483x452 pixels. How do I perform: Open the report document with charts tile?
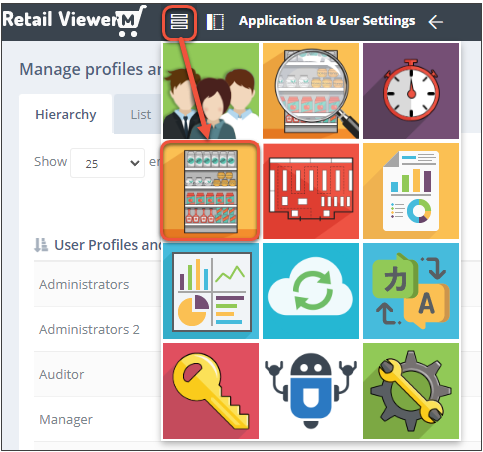411,191
